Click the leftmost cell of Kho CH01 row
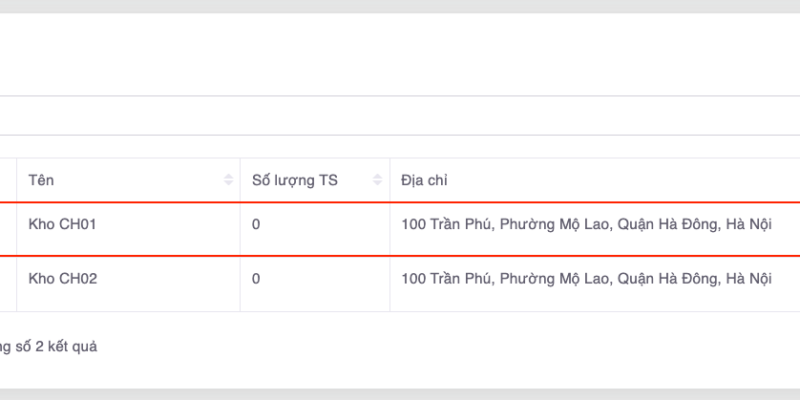The width and height of the screenshot is (800, 400). point(8,226)
